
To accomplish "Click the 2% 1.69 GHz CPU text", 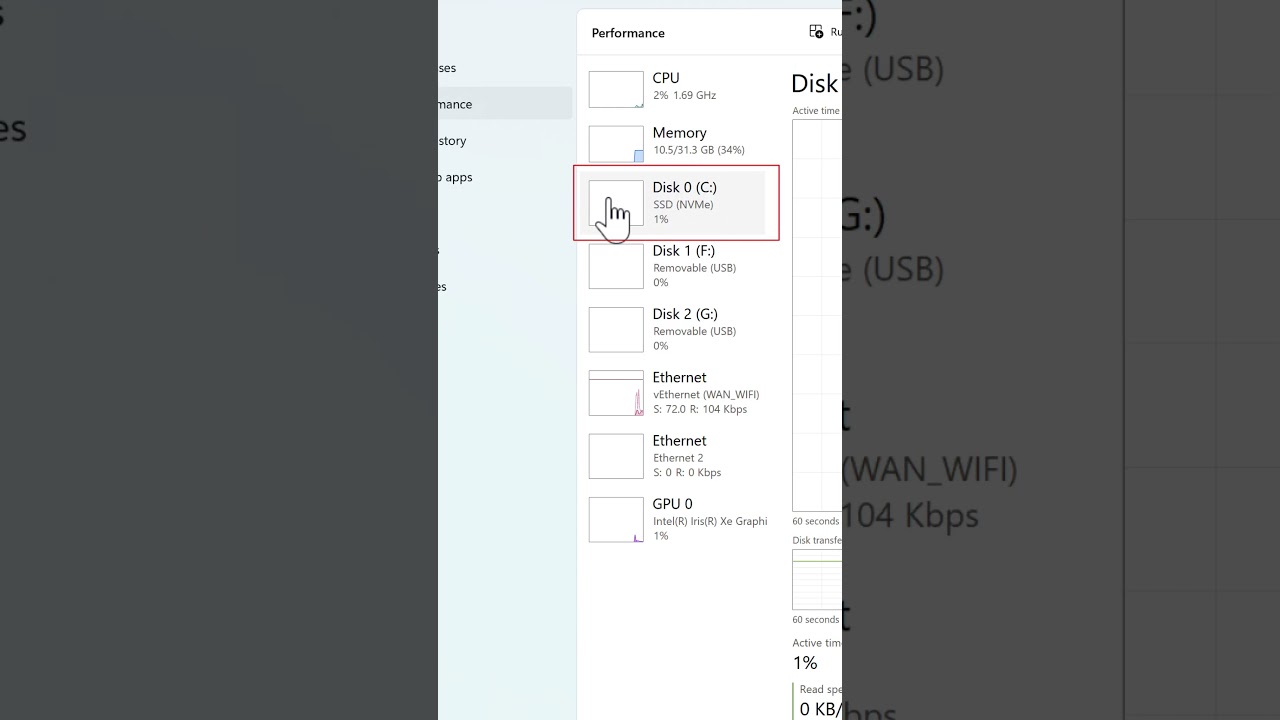I will point(685,95).
